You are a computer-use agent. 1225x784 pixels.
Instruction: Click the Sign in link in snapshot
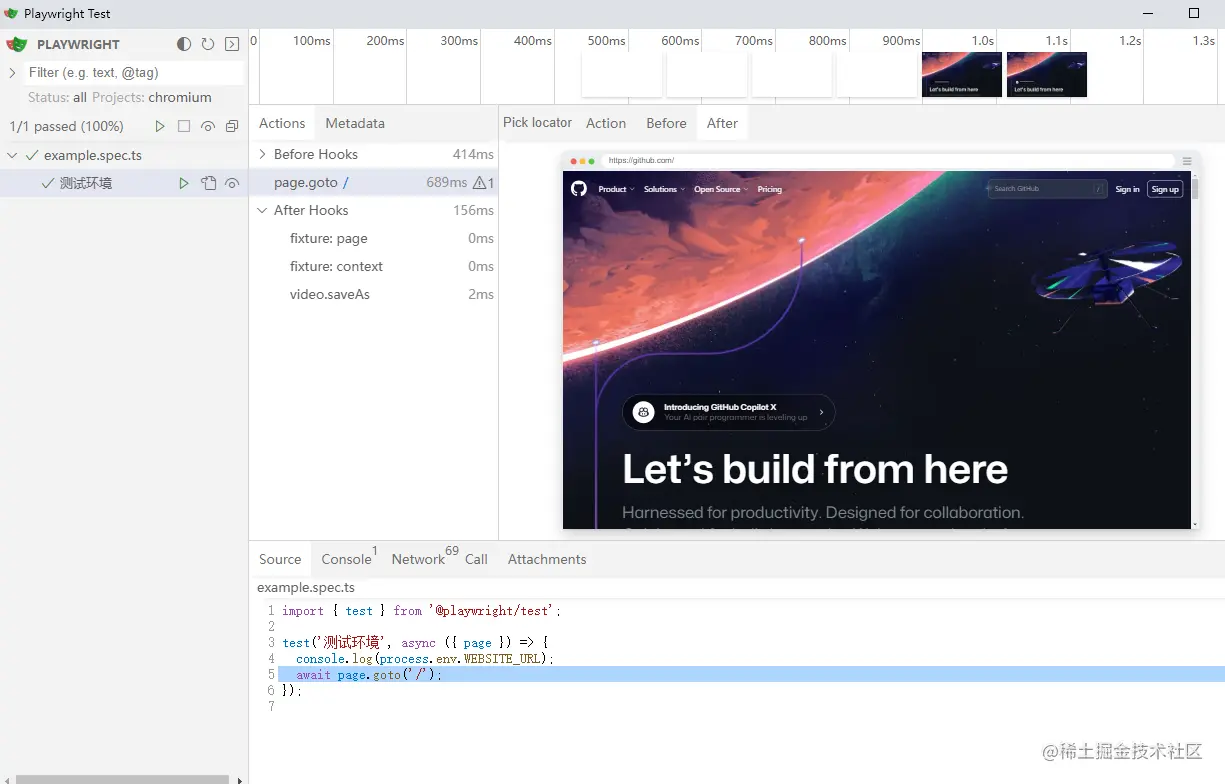[1127, 189]
